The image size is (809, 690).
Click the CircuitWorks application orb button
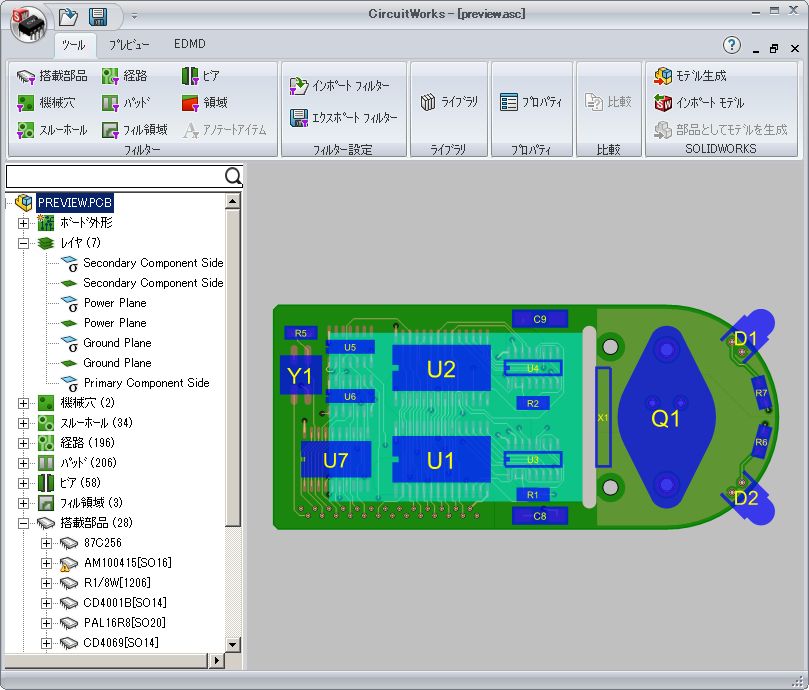point(29,23)
